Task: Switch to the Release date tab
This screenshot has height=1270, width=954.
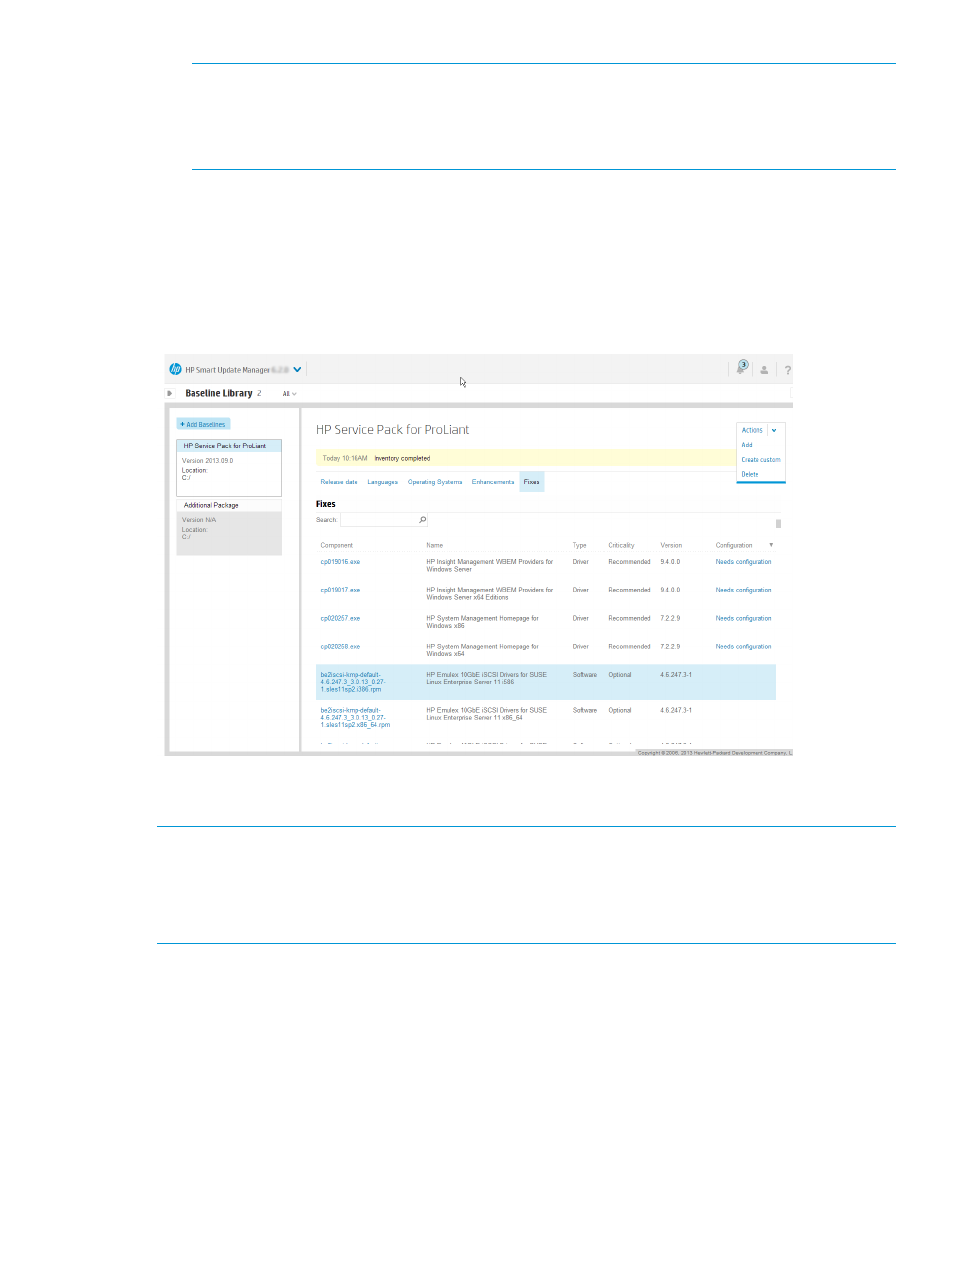Action: 339,482
